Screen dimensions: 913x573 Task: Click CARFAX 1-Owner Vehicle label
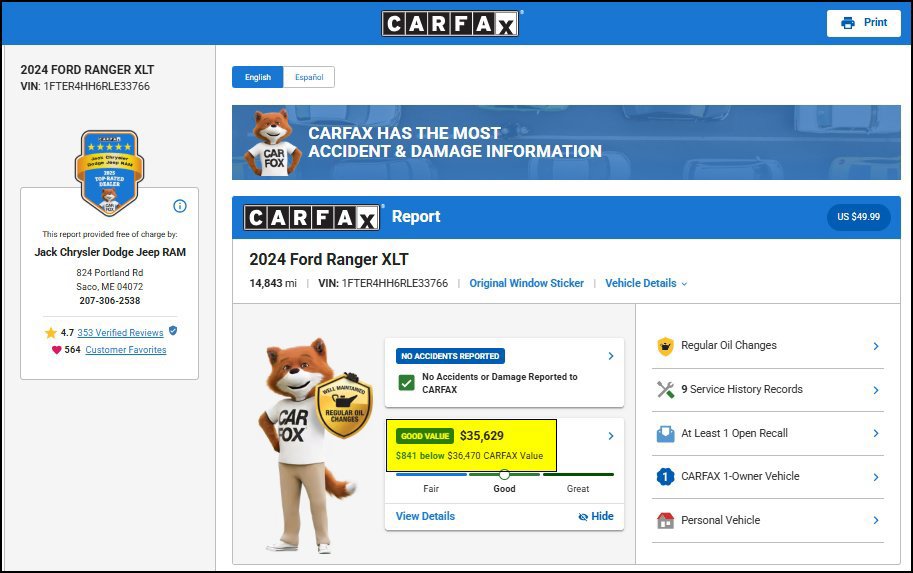[x=740, y=476]
